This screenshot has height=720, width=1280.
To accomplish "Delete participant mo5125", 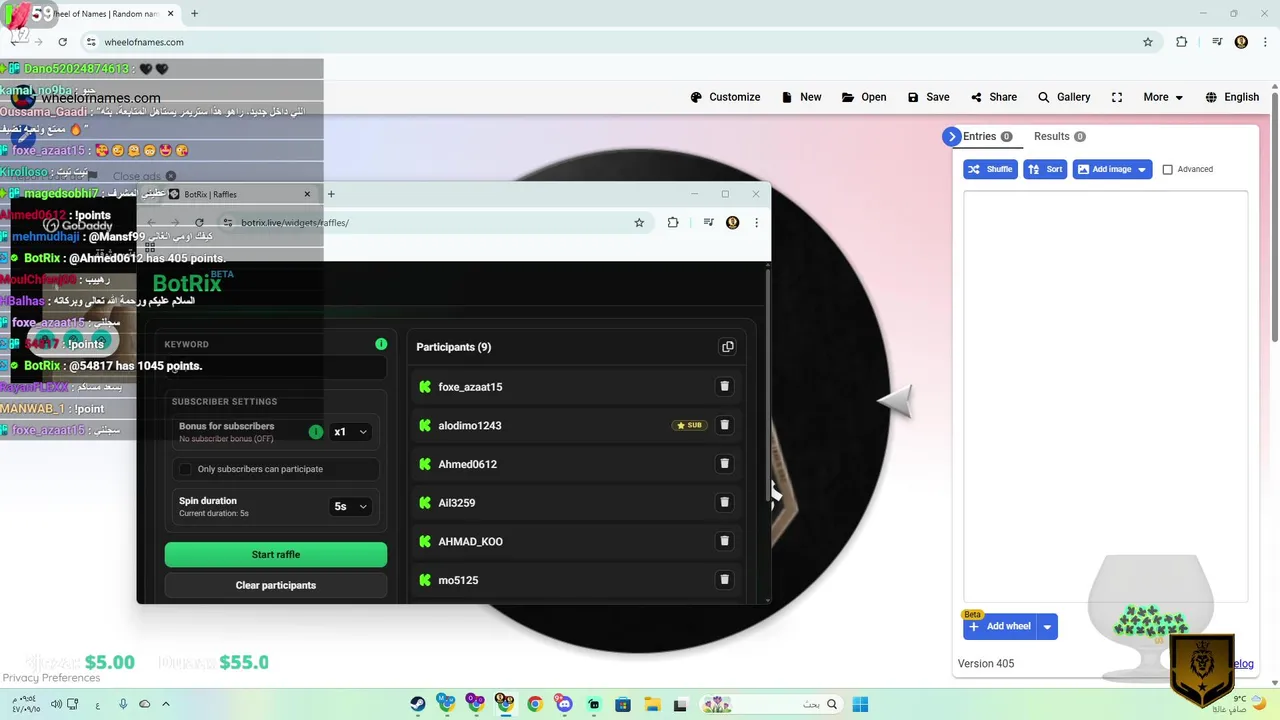I will 725,579.
